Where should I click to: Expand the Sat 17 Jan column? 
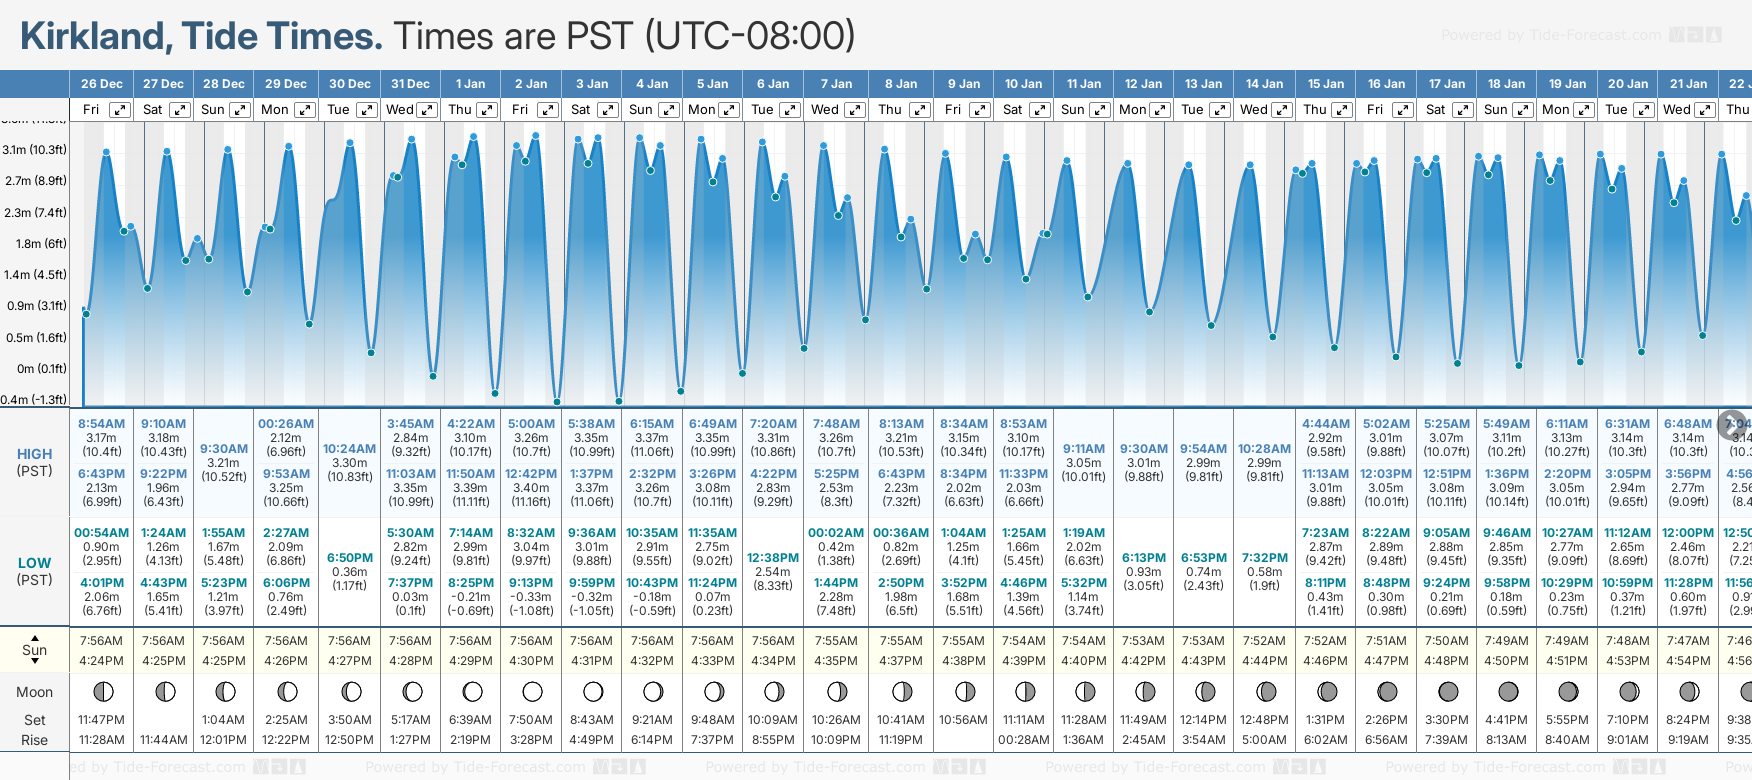pyautogui.click(x=1462, y=110)
